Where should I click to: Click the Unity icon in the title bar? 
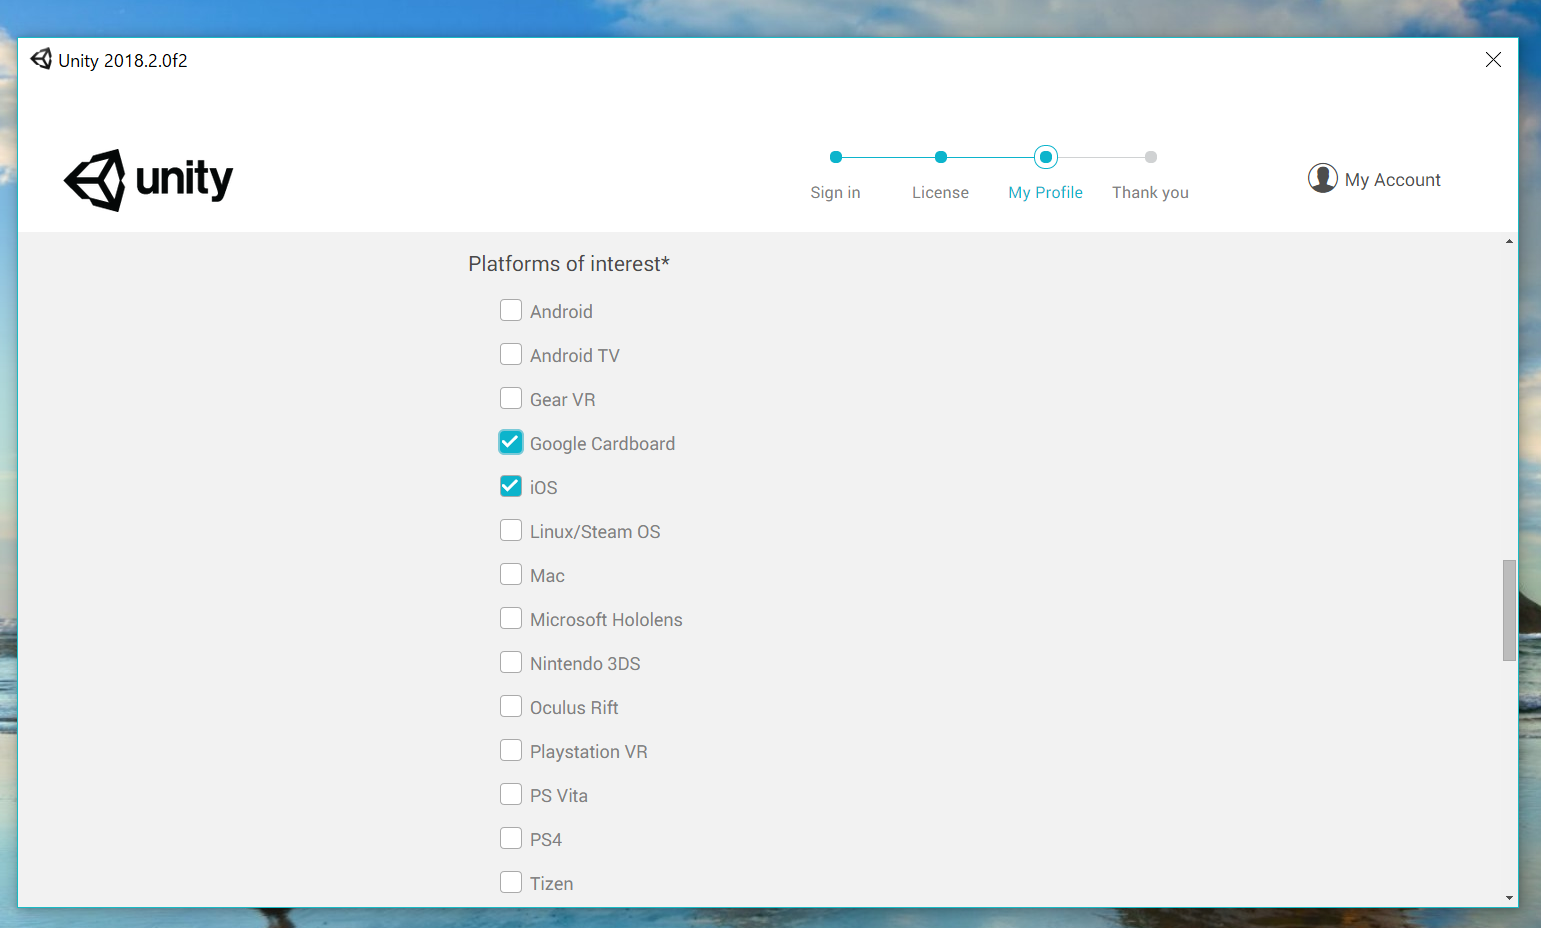point(41,60)
